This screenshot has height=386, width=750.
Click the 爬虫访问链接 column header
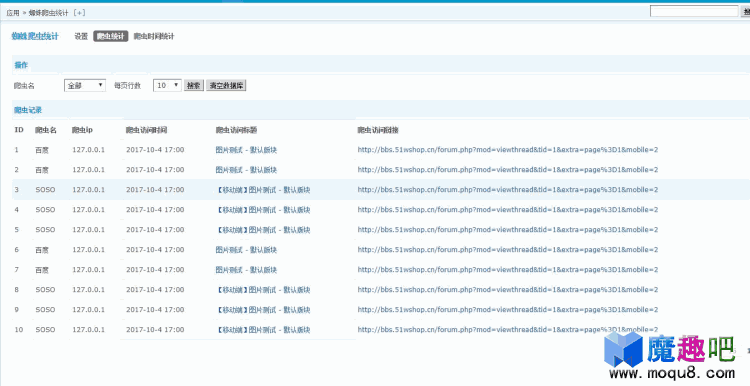coord(378,130)
